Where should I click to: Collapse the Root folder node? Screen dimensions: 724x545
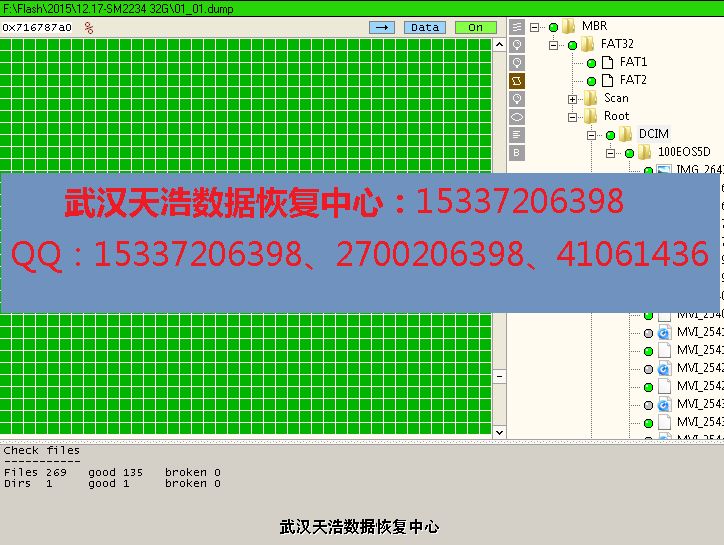coord(573,116)
